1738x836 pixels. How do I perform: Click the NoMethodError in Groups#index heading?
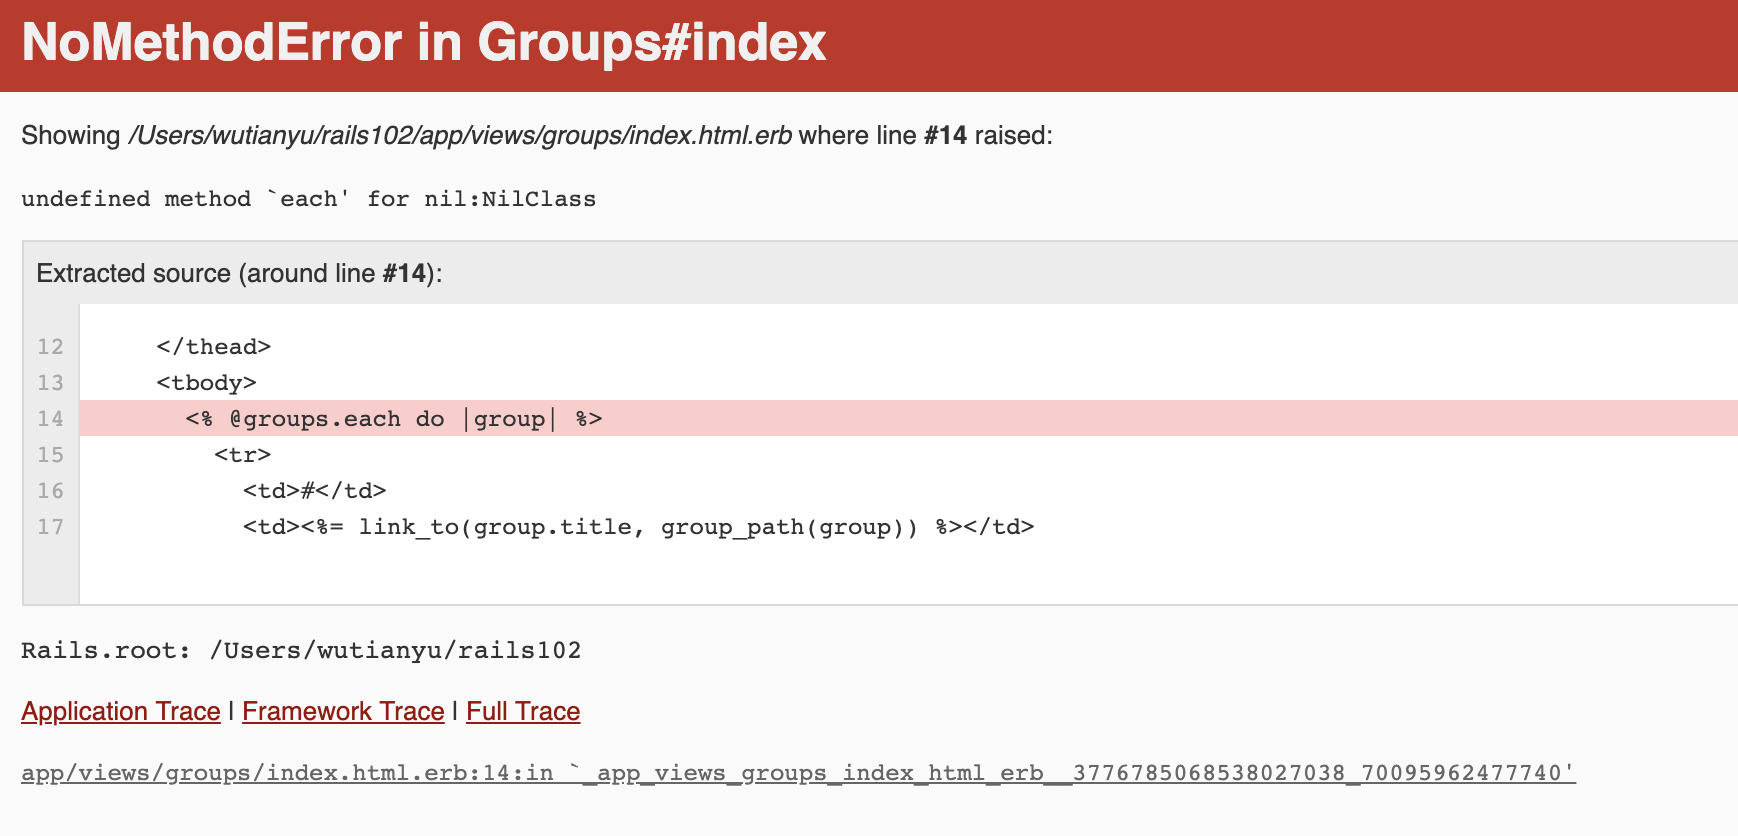pyautogui.click(x=424, y=43)
